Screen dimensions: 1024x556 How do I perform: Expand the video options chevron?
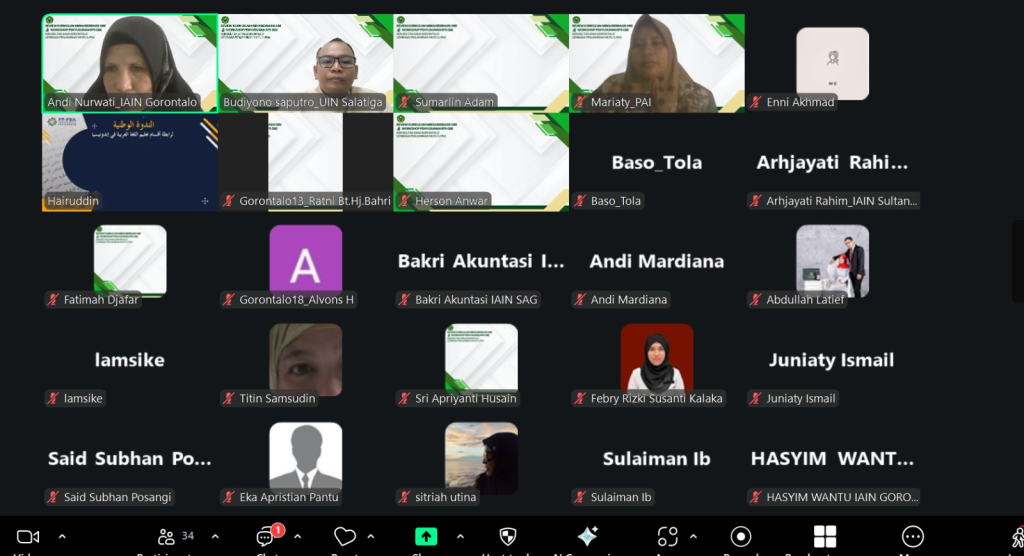tap(62, 536)
